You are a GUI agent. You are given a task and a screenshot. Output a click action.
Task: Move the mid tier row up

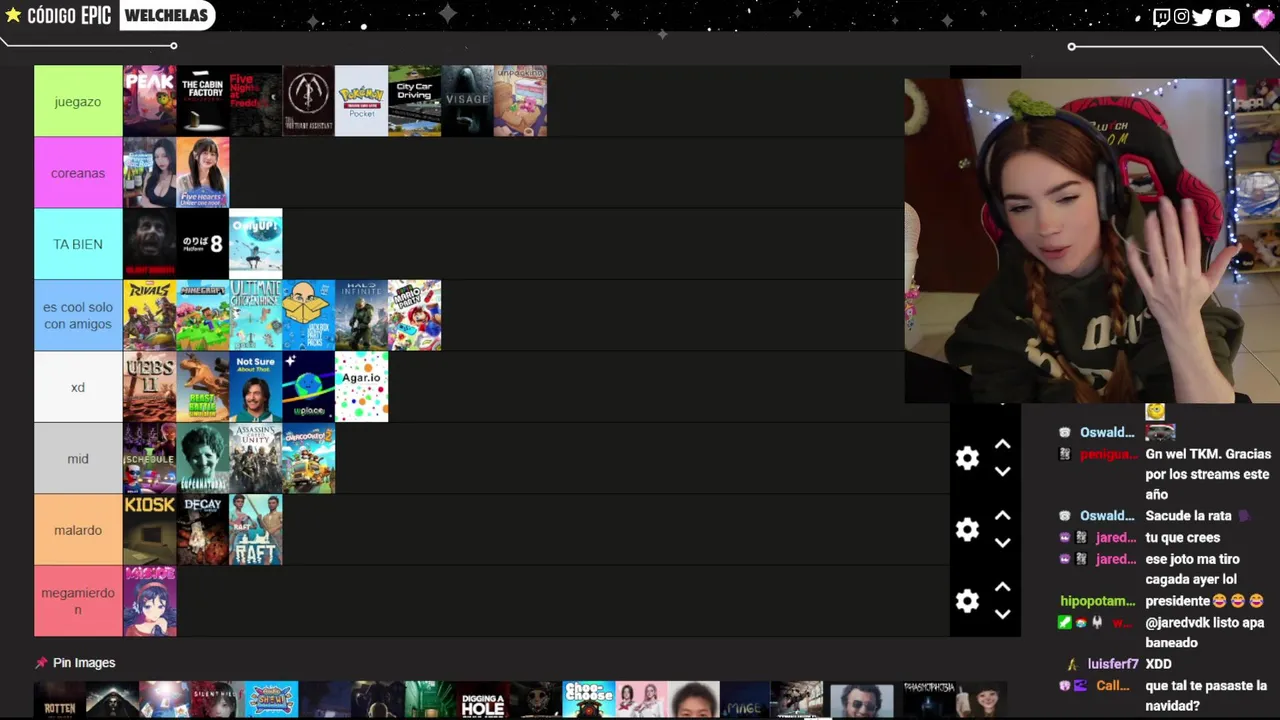coord(1002,445)
